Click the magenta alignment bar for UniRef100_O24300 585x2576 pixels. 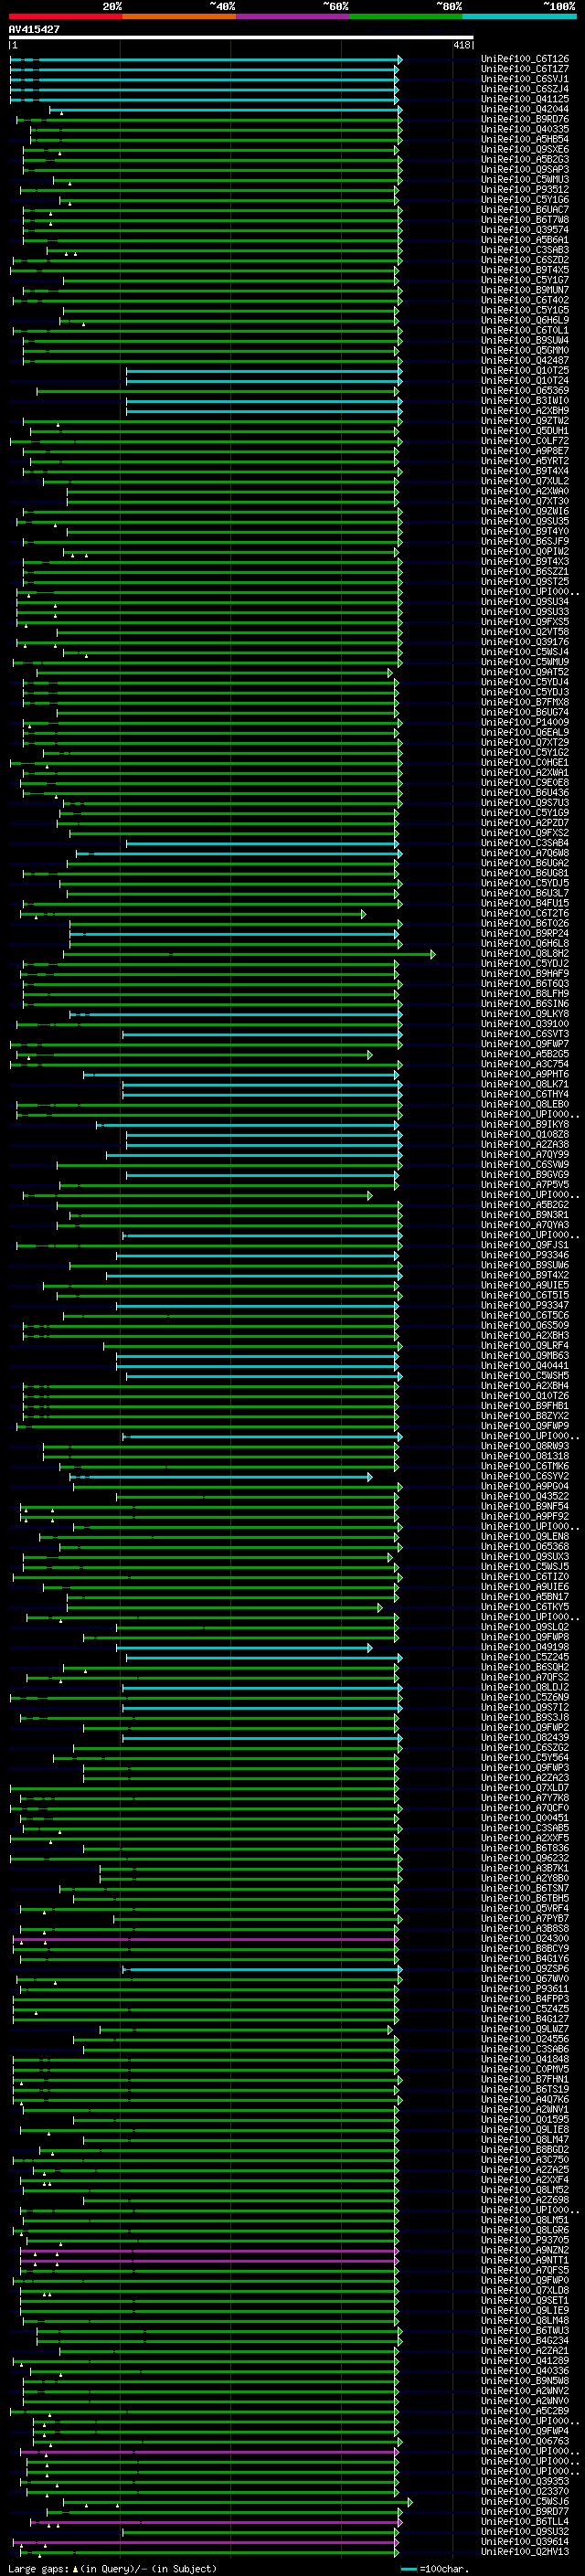click(x=205, y=1939)
